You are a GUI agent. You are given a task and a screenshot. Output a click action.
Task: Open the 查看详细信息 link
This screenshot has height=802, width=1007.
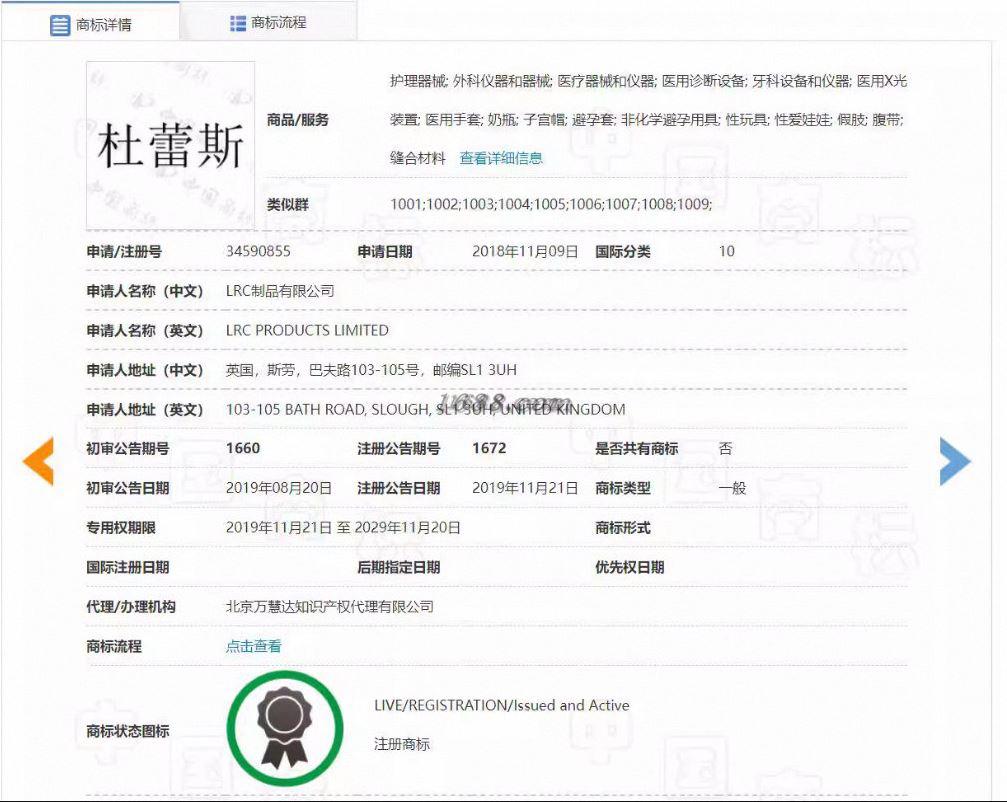[501, 158]
